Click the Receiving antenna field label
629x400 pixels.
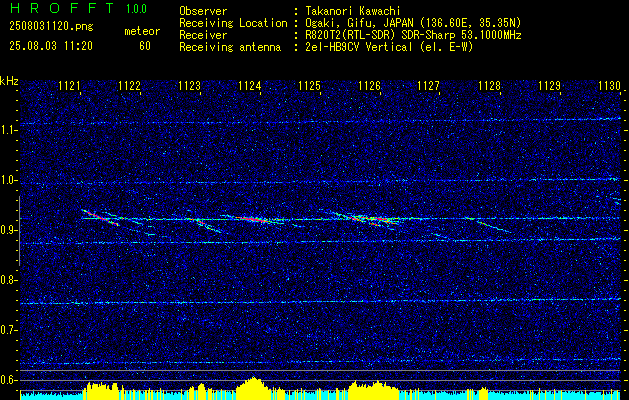[230, 47]
